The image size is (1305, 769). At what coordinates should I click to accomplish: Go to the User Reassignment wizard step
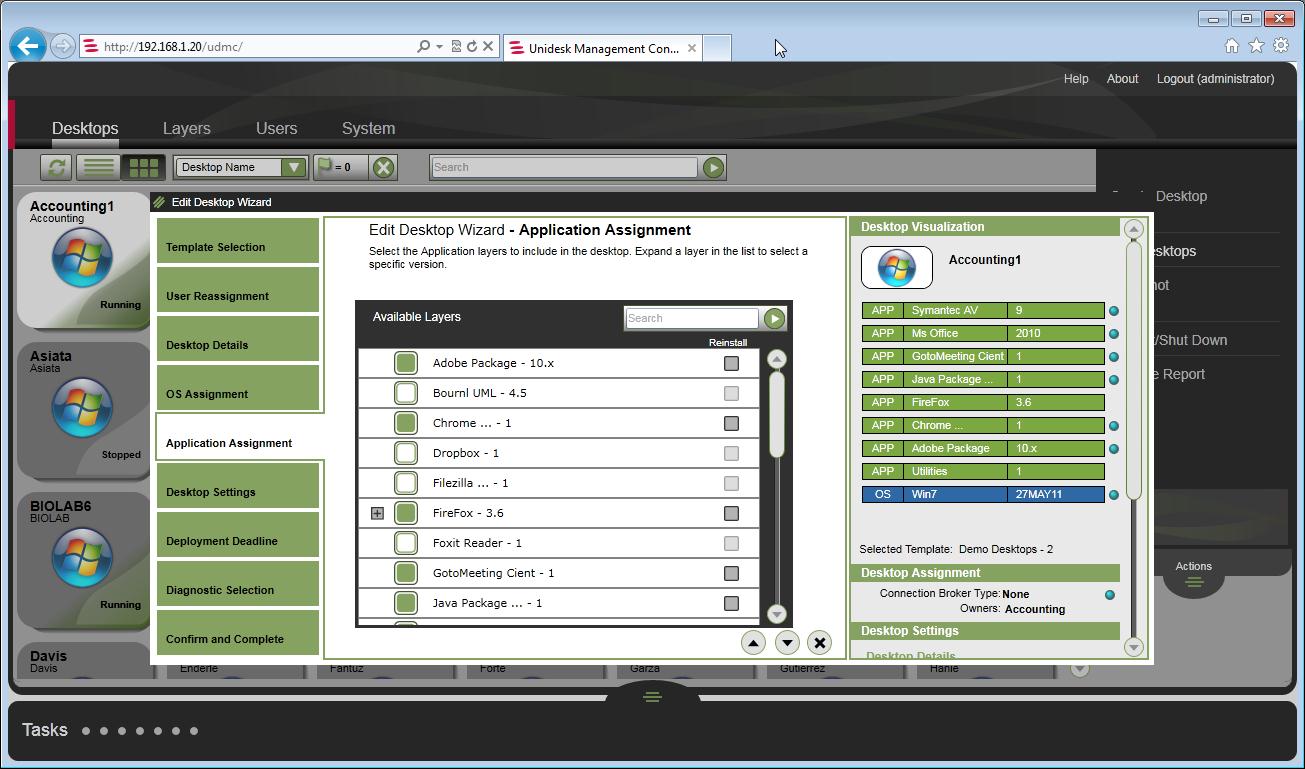pyautogui.click(x=238, y=290)
